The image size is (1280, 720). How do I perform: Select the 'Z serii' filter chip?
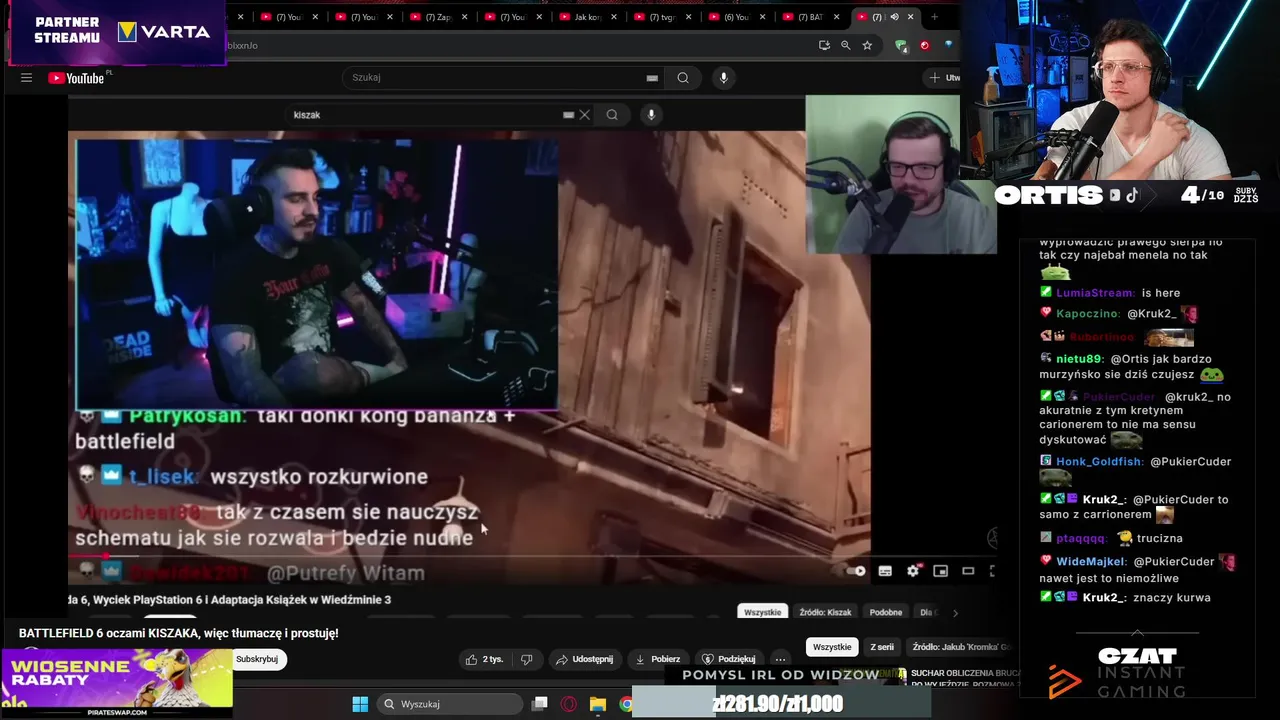(882, 647)
